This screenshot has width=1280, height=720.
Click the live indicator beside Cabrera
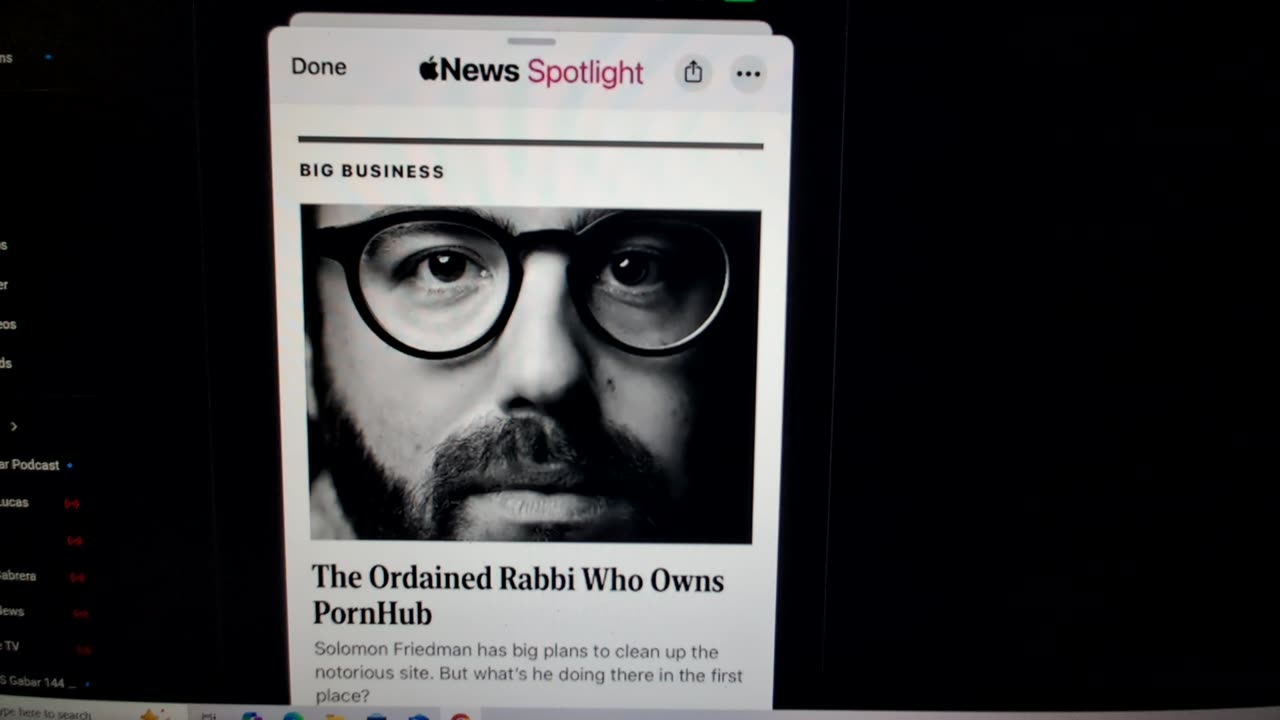[x=77, y=577]
